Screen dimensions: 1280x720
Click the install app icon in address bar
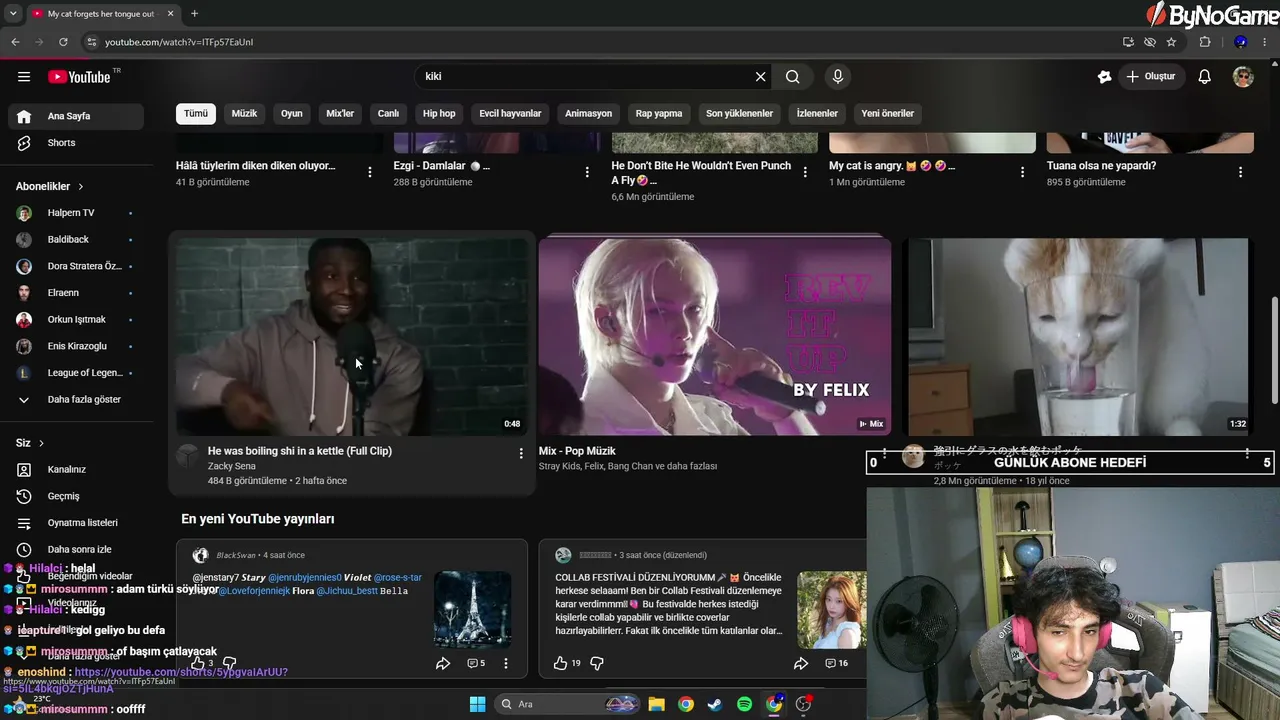click(x=1128, y=42)
